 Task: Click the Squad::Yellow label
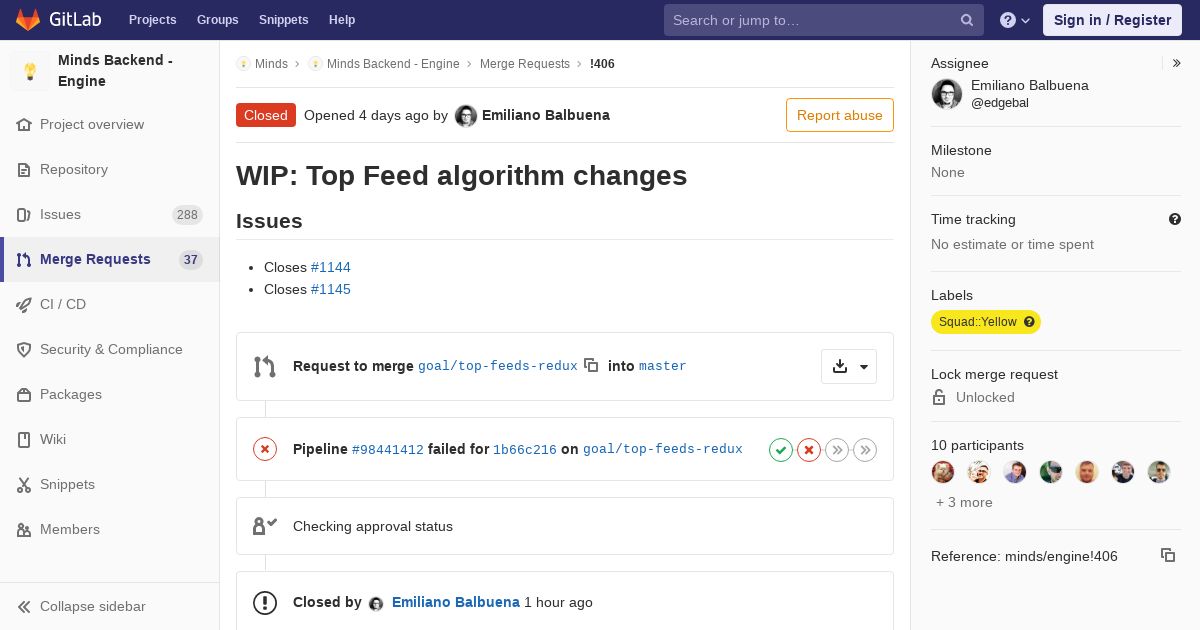click(986, 322)
